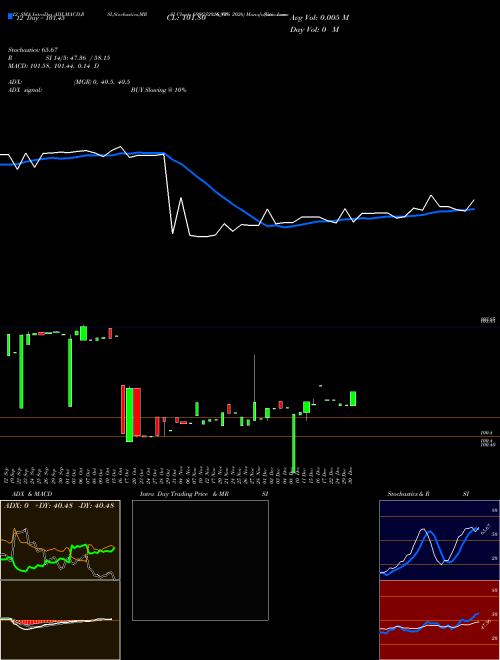
Task: Click the '(MGR) 0, 40.5, 40.5' ADX values
Action: point(102,82)
